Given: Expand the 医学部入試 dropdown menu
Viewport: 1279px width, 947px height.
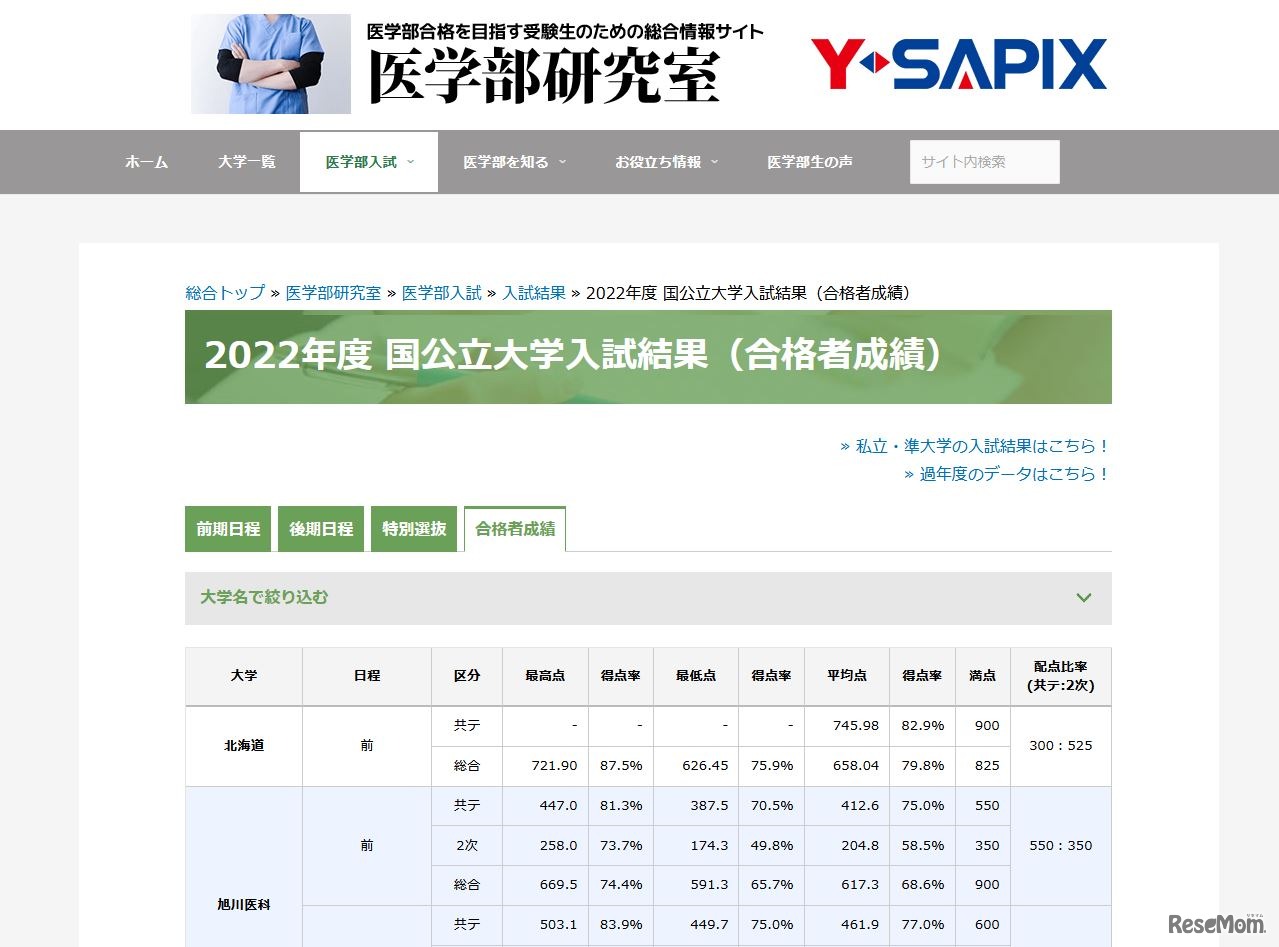Looking at the screenshot, I should pos(362,161).
